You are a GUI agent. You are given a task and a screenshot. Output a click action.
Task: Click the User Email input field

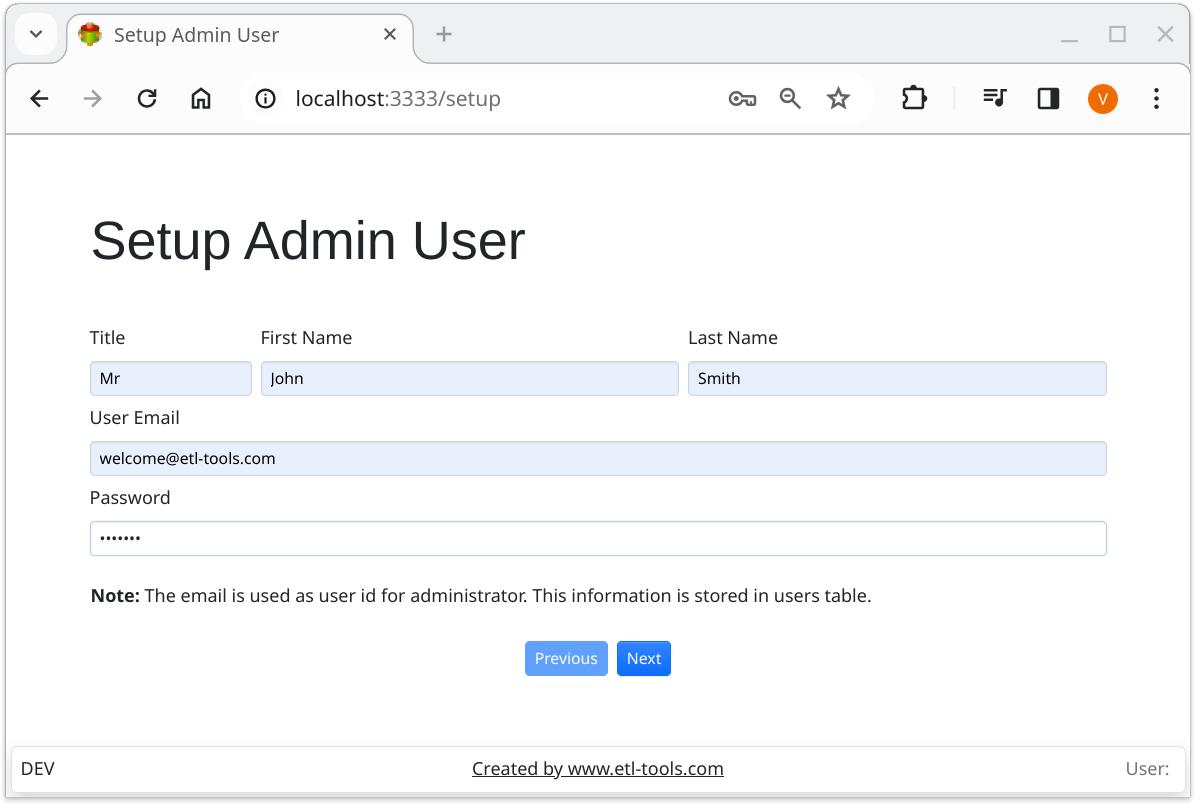pyautogui.click(x=598, y=459)
